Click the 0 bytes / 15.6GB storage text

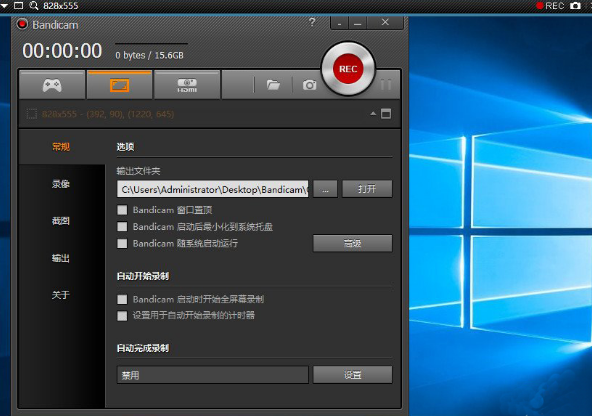pyautogui.click(x=150, y=55)
